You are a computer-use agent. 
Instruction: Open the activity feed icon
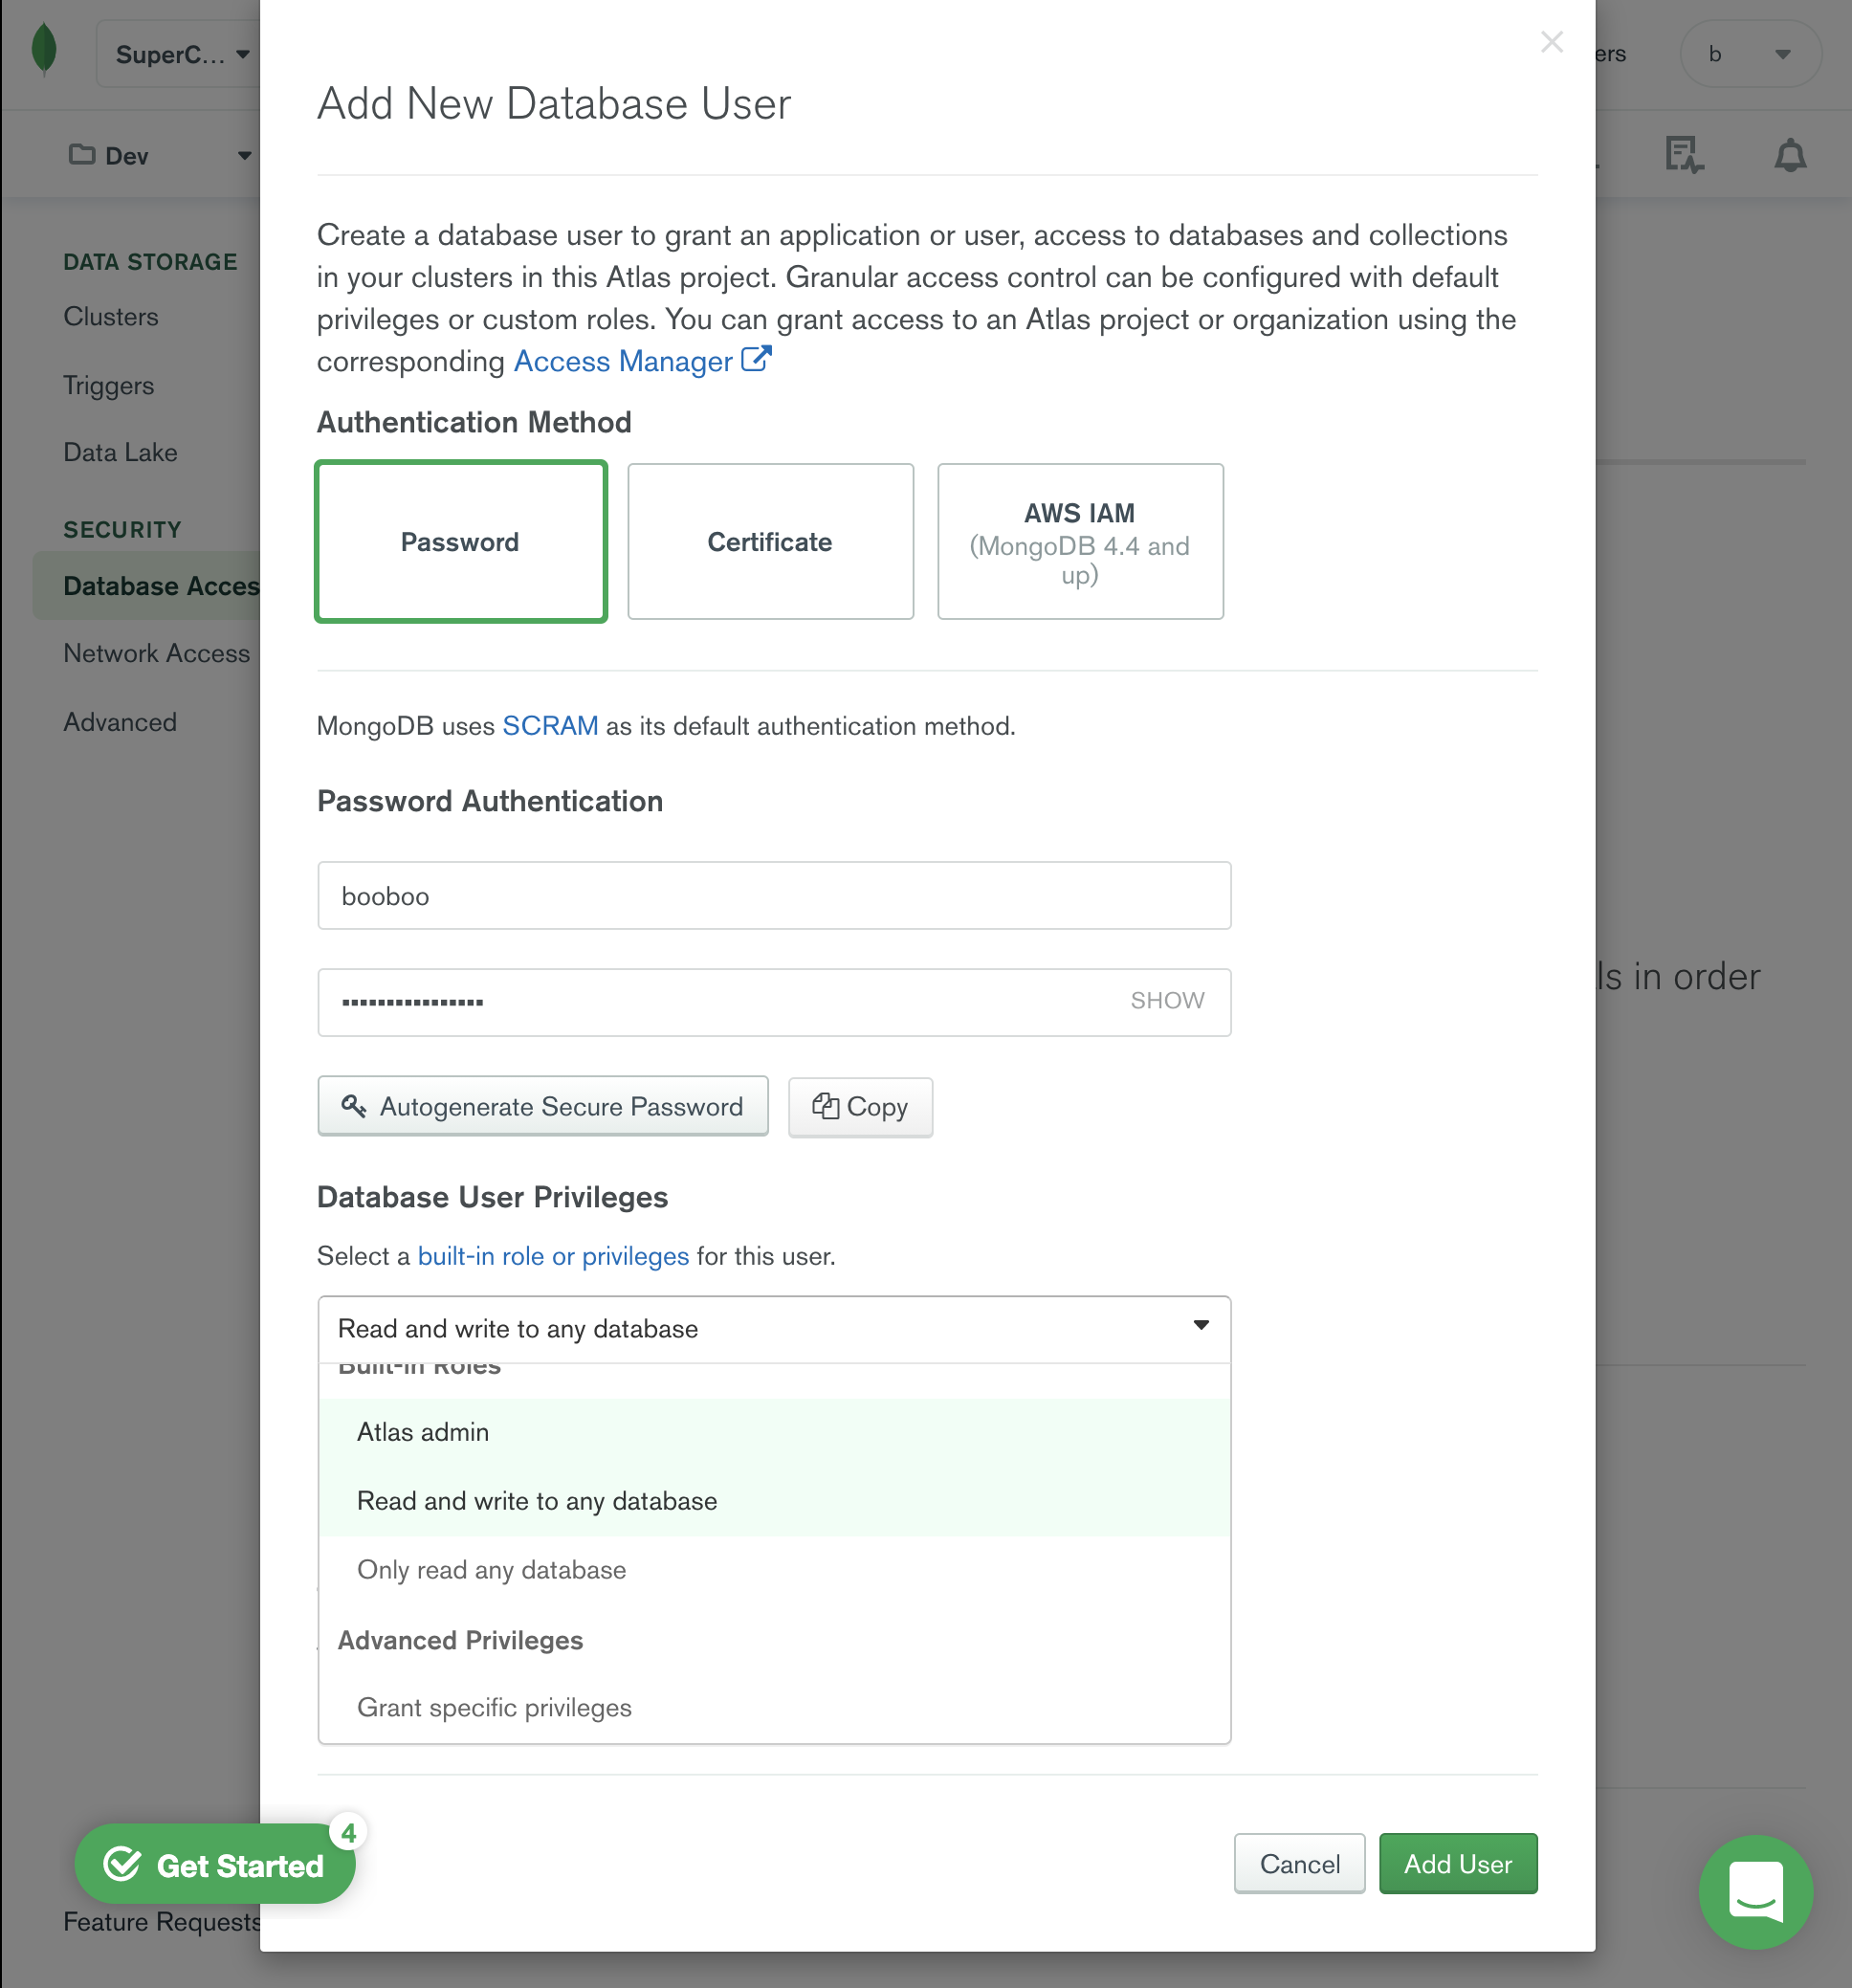pos(1683,155)
